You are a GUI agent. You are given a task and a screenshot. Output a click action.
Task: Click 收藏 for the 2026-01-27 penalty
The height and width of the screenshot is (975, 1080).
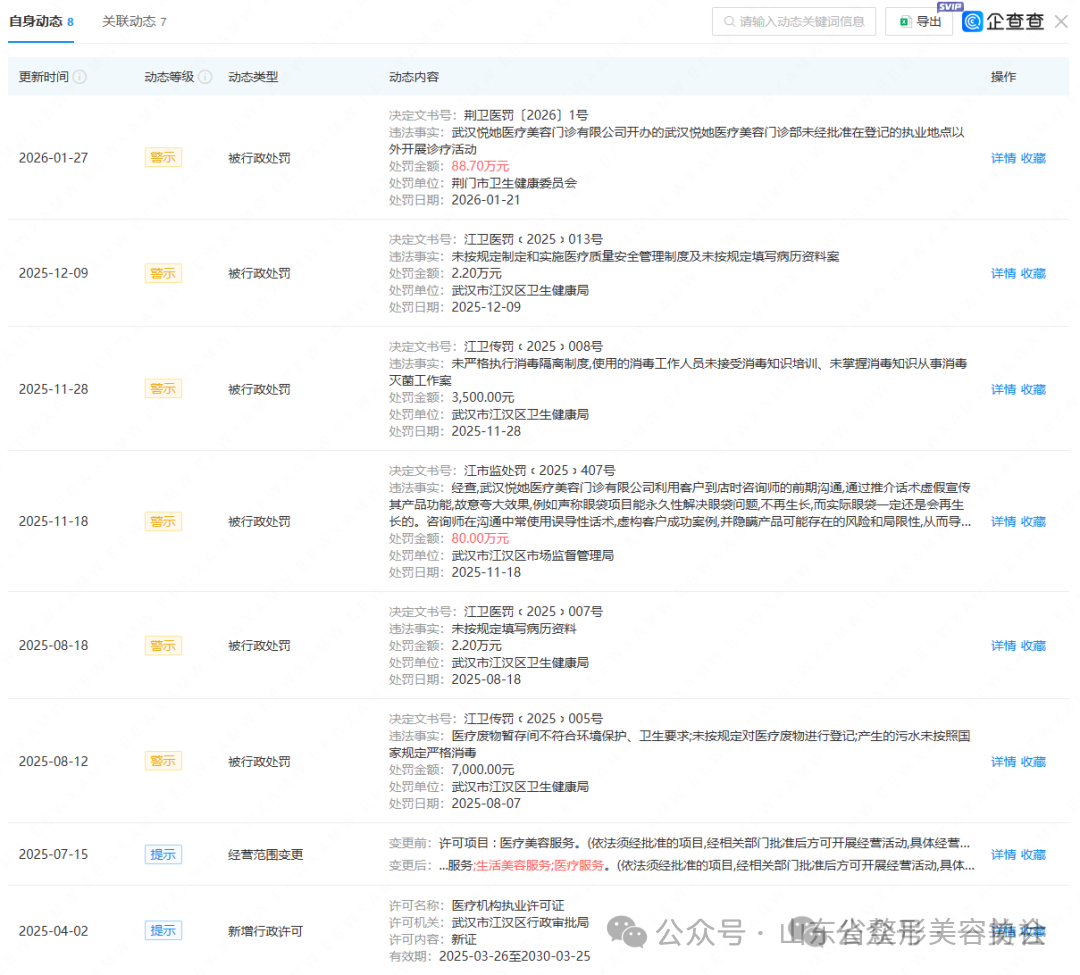(x=1033, y=158)
